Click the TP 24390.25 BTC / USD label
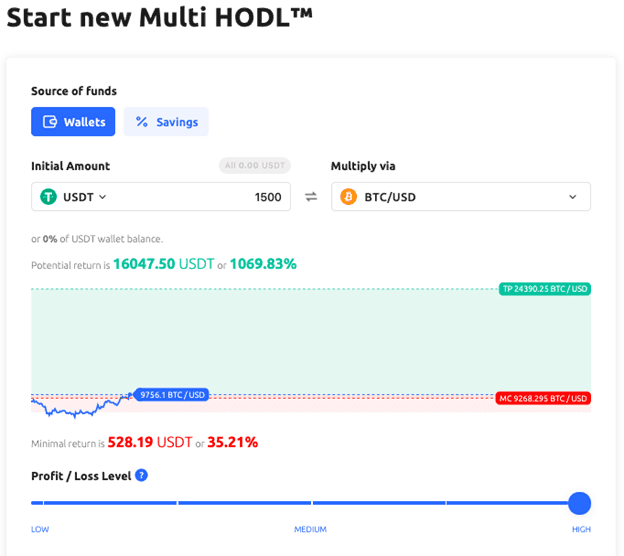 [x=544, y=289]
